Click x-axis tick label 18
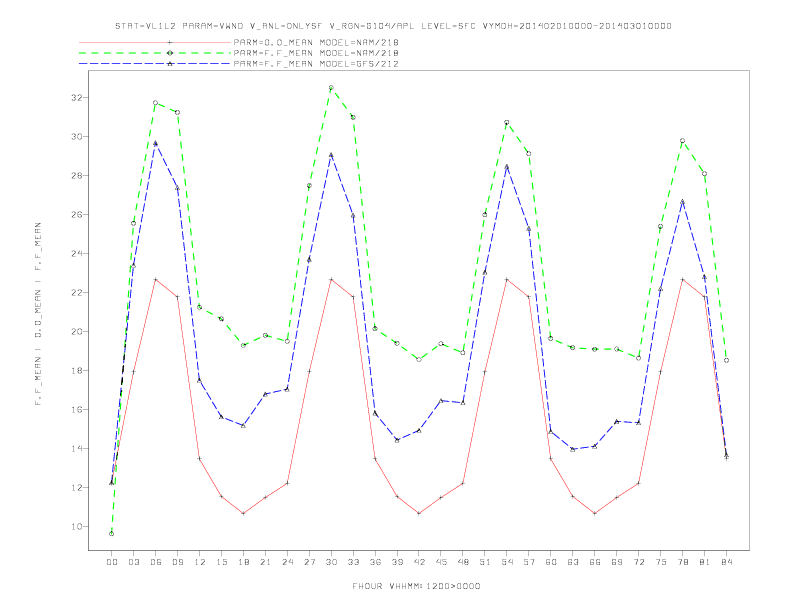This screenshot has height=612, width=792. pos(243,562)
